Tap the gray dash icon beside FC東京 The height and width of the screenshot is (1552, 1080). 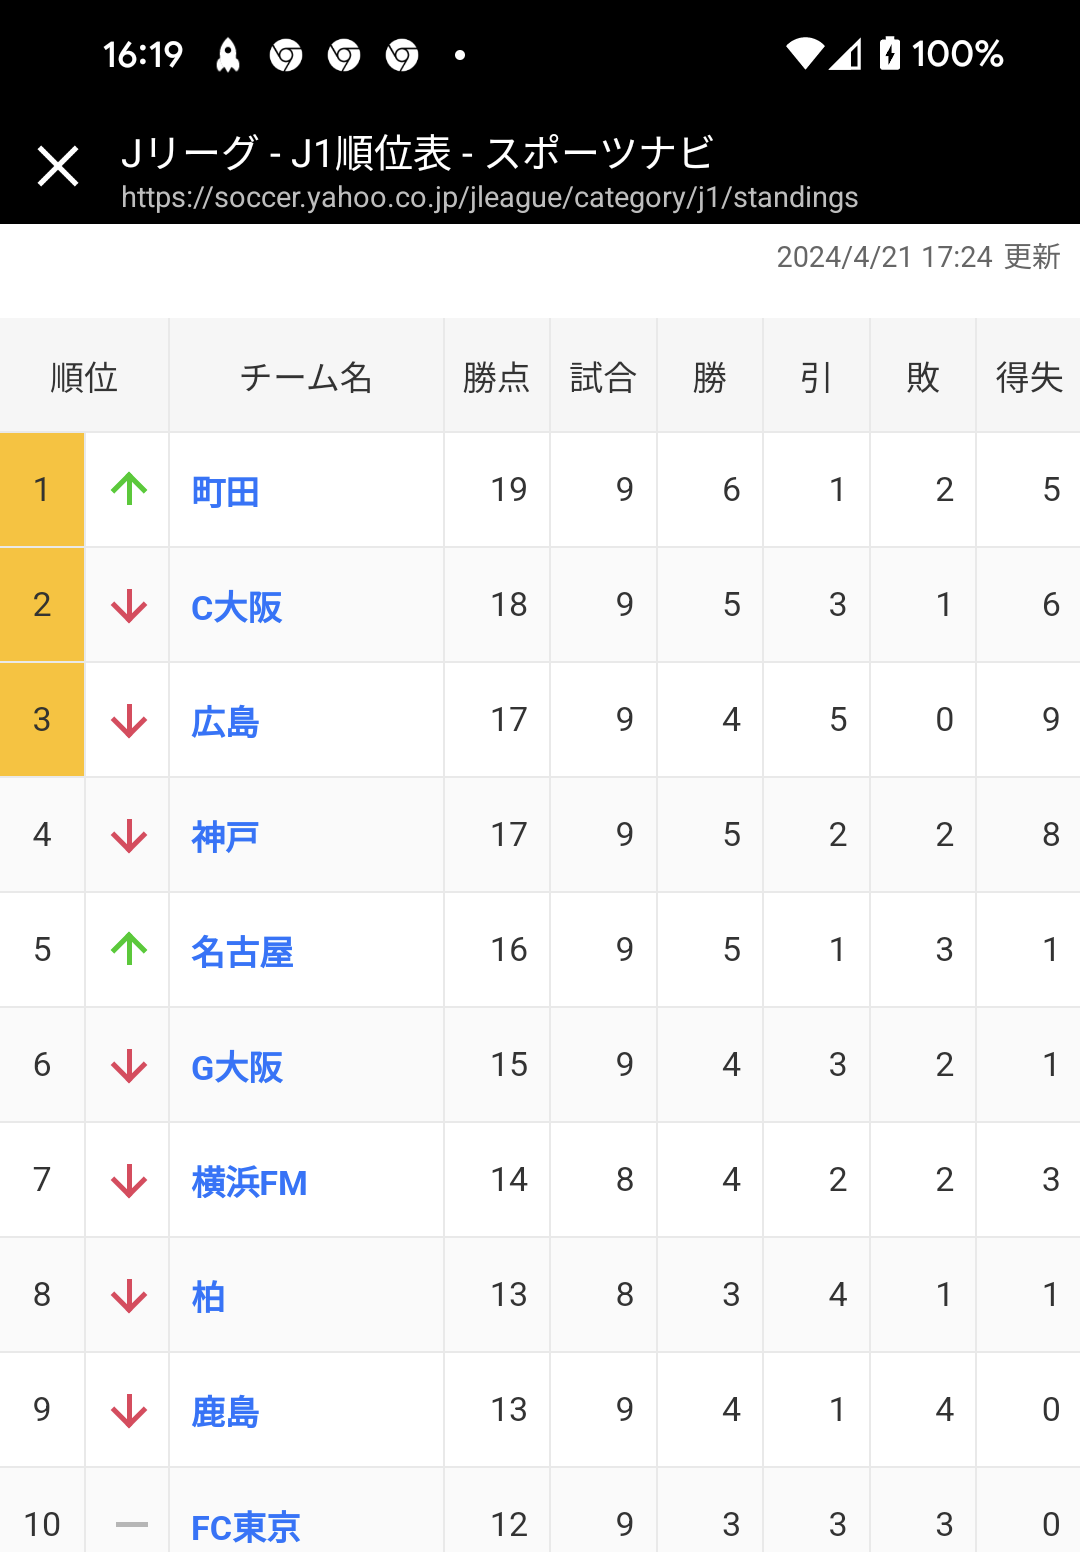[x=131, y=1525]
